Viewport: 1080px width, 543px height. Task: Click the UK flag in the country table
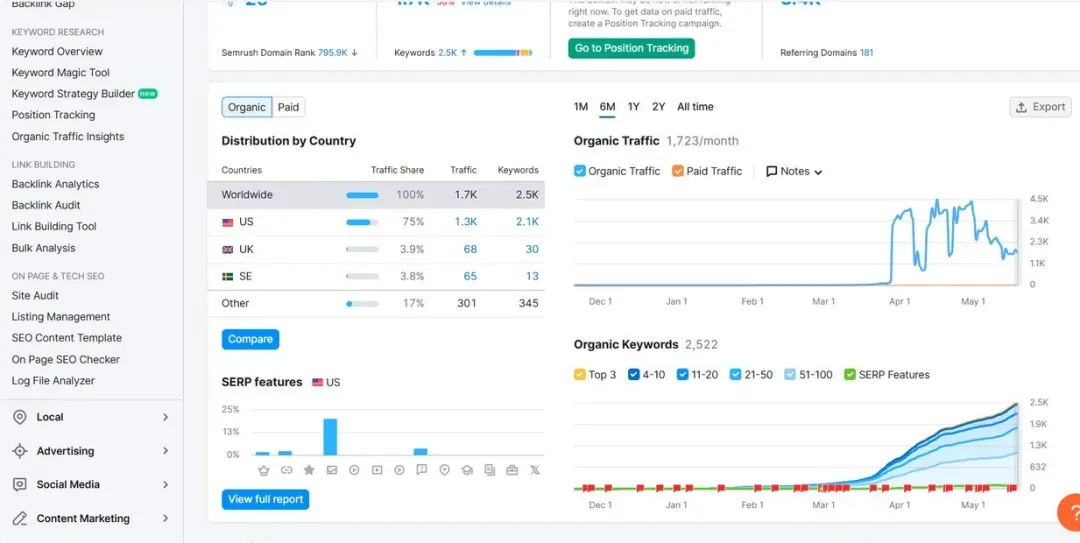click(x=227, y=249)
